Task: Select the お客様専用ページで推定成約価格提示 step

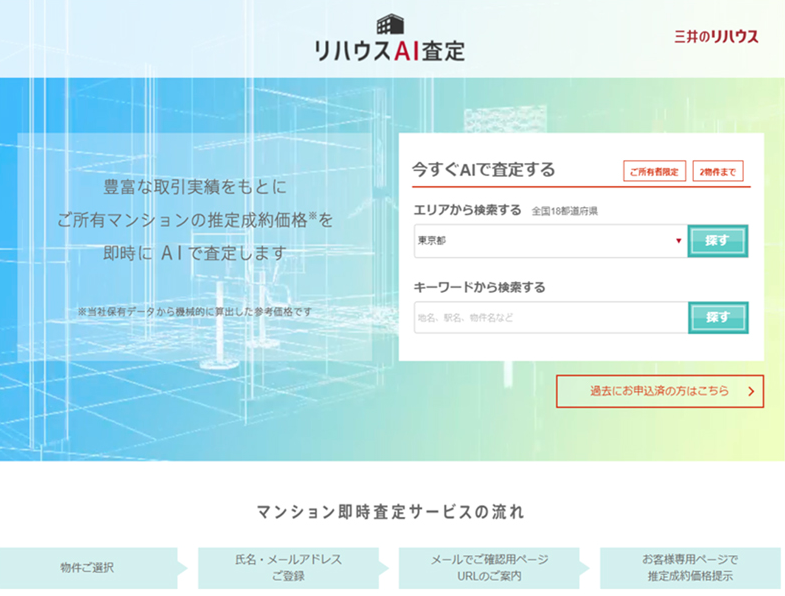Action: (x=690, y=568)
